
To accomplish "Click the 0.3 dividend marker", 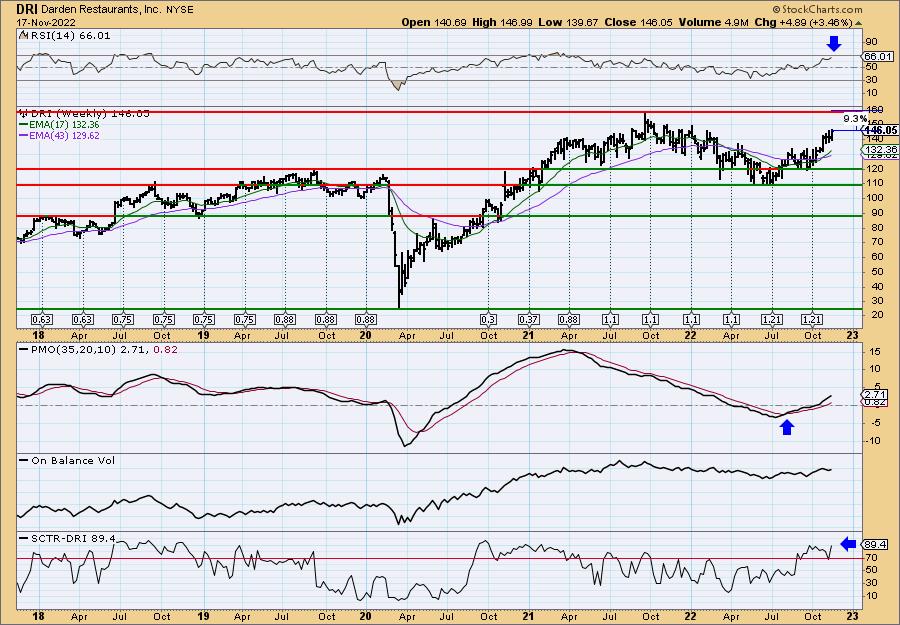I will [488, 320].
